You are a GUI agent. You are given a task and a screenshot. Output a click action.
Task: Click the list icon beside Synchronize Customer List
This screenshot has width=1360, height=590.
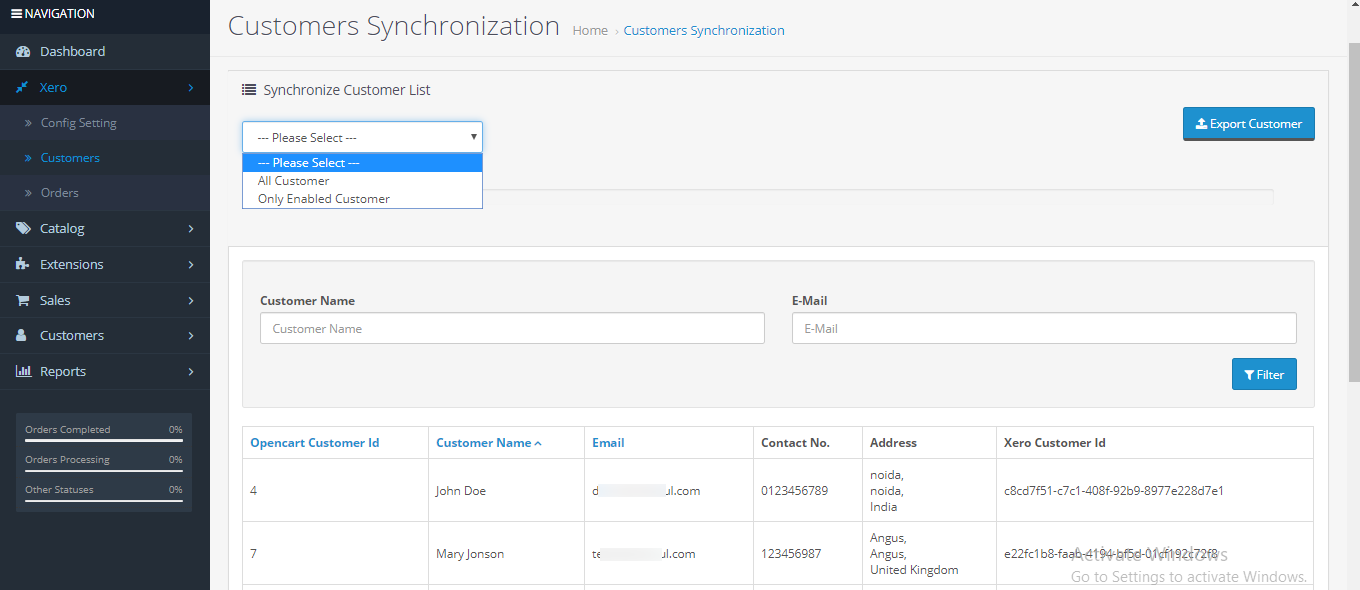(249, 90)
